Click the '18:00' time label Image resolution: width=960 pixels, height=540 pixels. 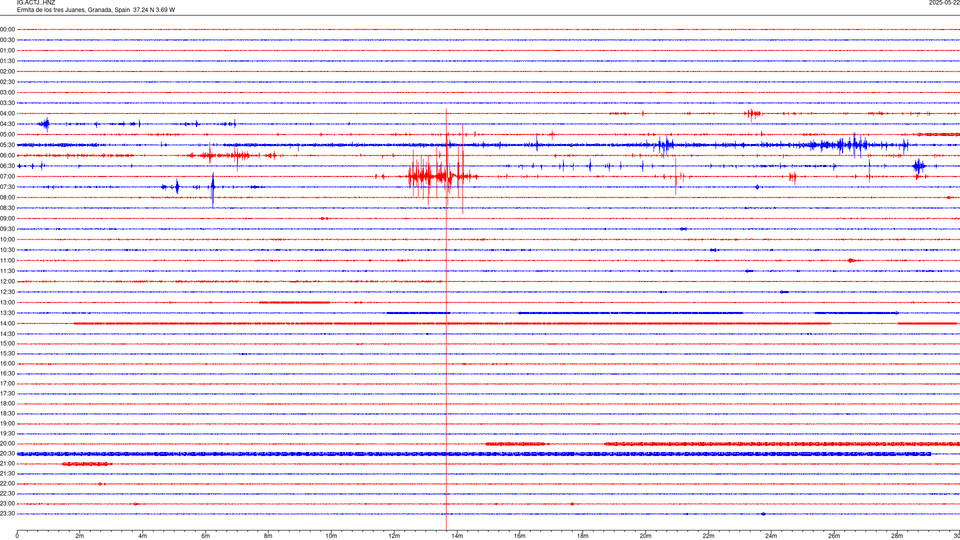(7, 403)
